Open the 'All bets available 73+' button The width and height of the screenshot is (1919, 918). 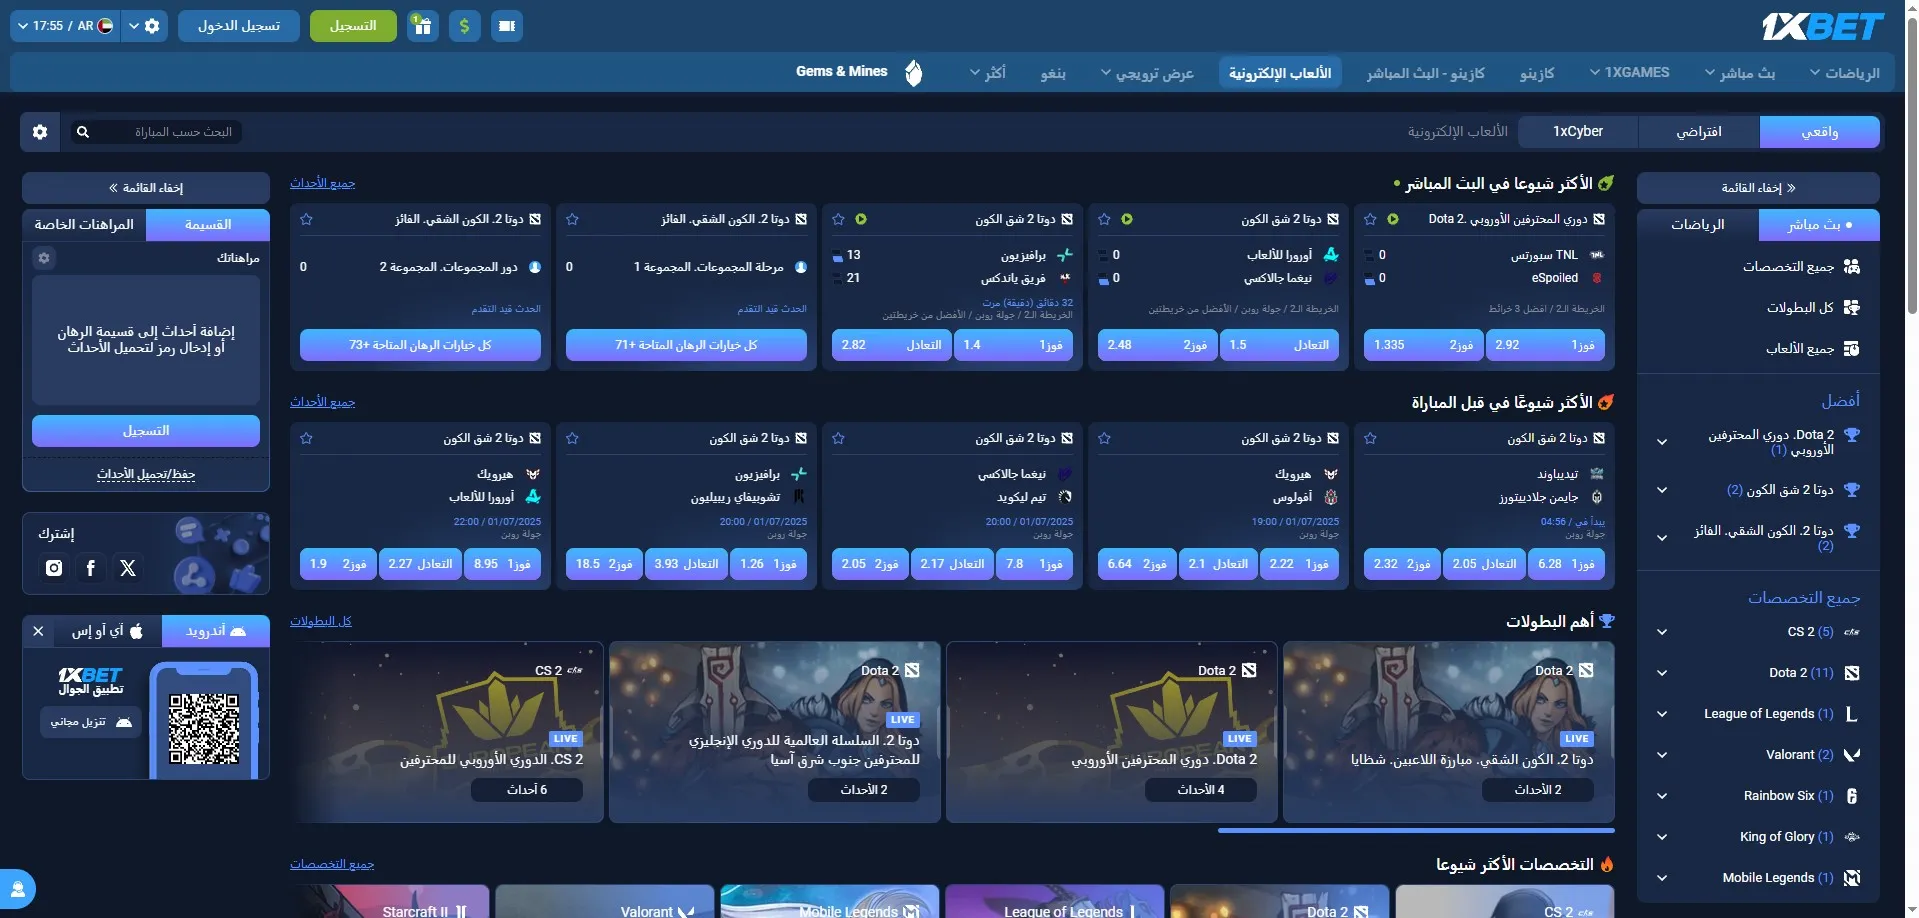(420, 345)
